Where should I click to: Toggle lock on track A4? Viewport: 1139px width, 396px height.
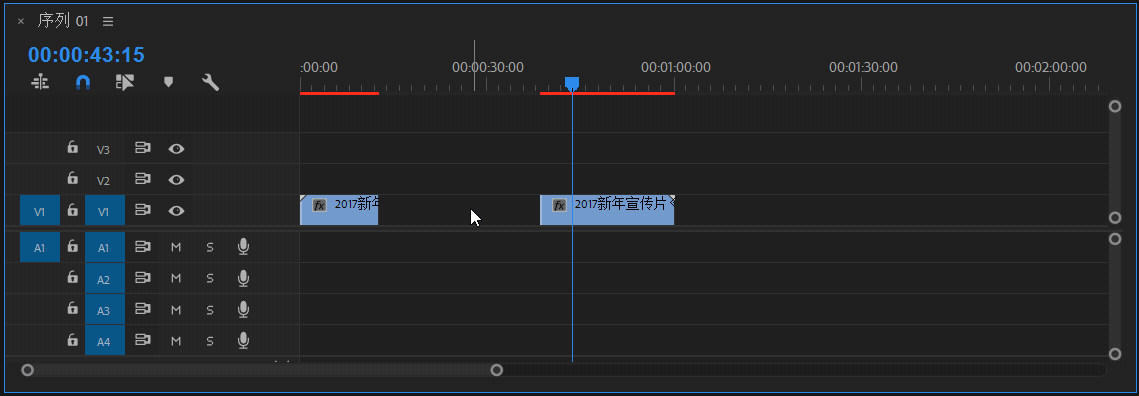tap(72, 339)
